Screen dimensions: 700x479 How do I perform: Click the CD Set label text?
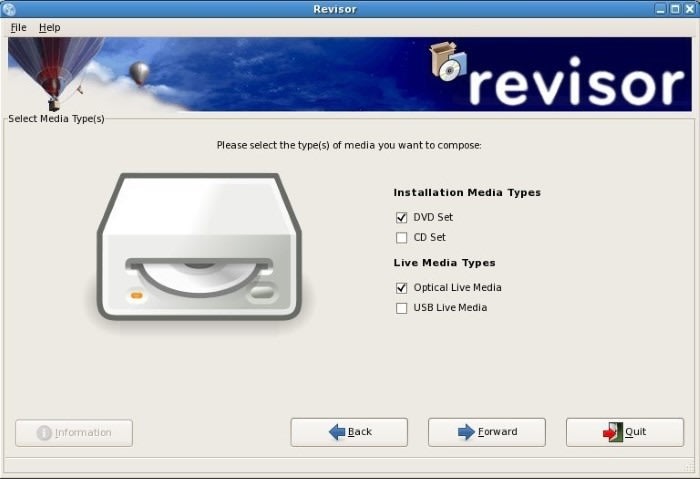click(x=429, y=237)
